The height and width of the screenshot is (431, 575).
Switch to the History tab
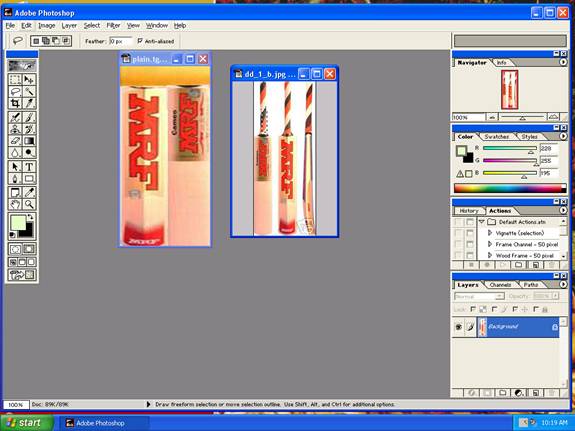tap(469, 211)
